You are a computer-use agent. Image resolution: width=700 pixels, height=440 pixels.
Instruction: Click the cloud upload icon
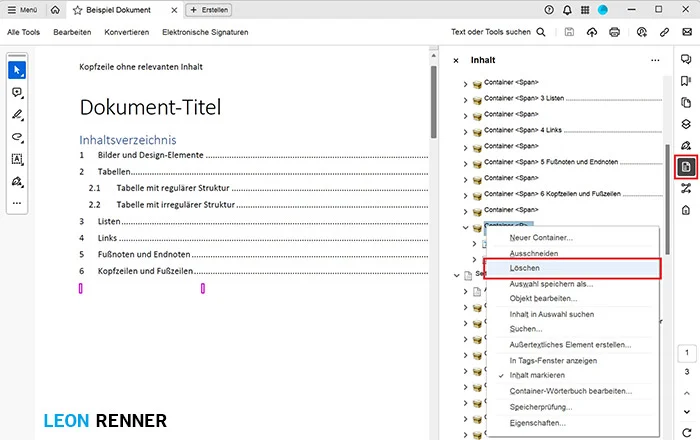pyautogui.click(x=592, y=32)
